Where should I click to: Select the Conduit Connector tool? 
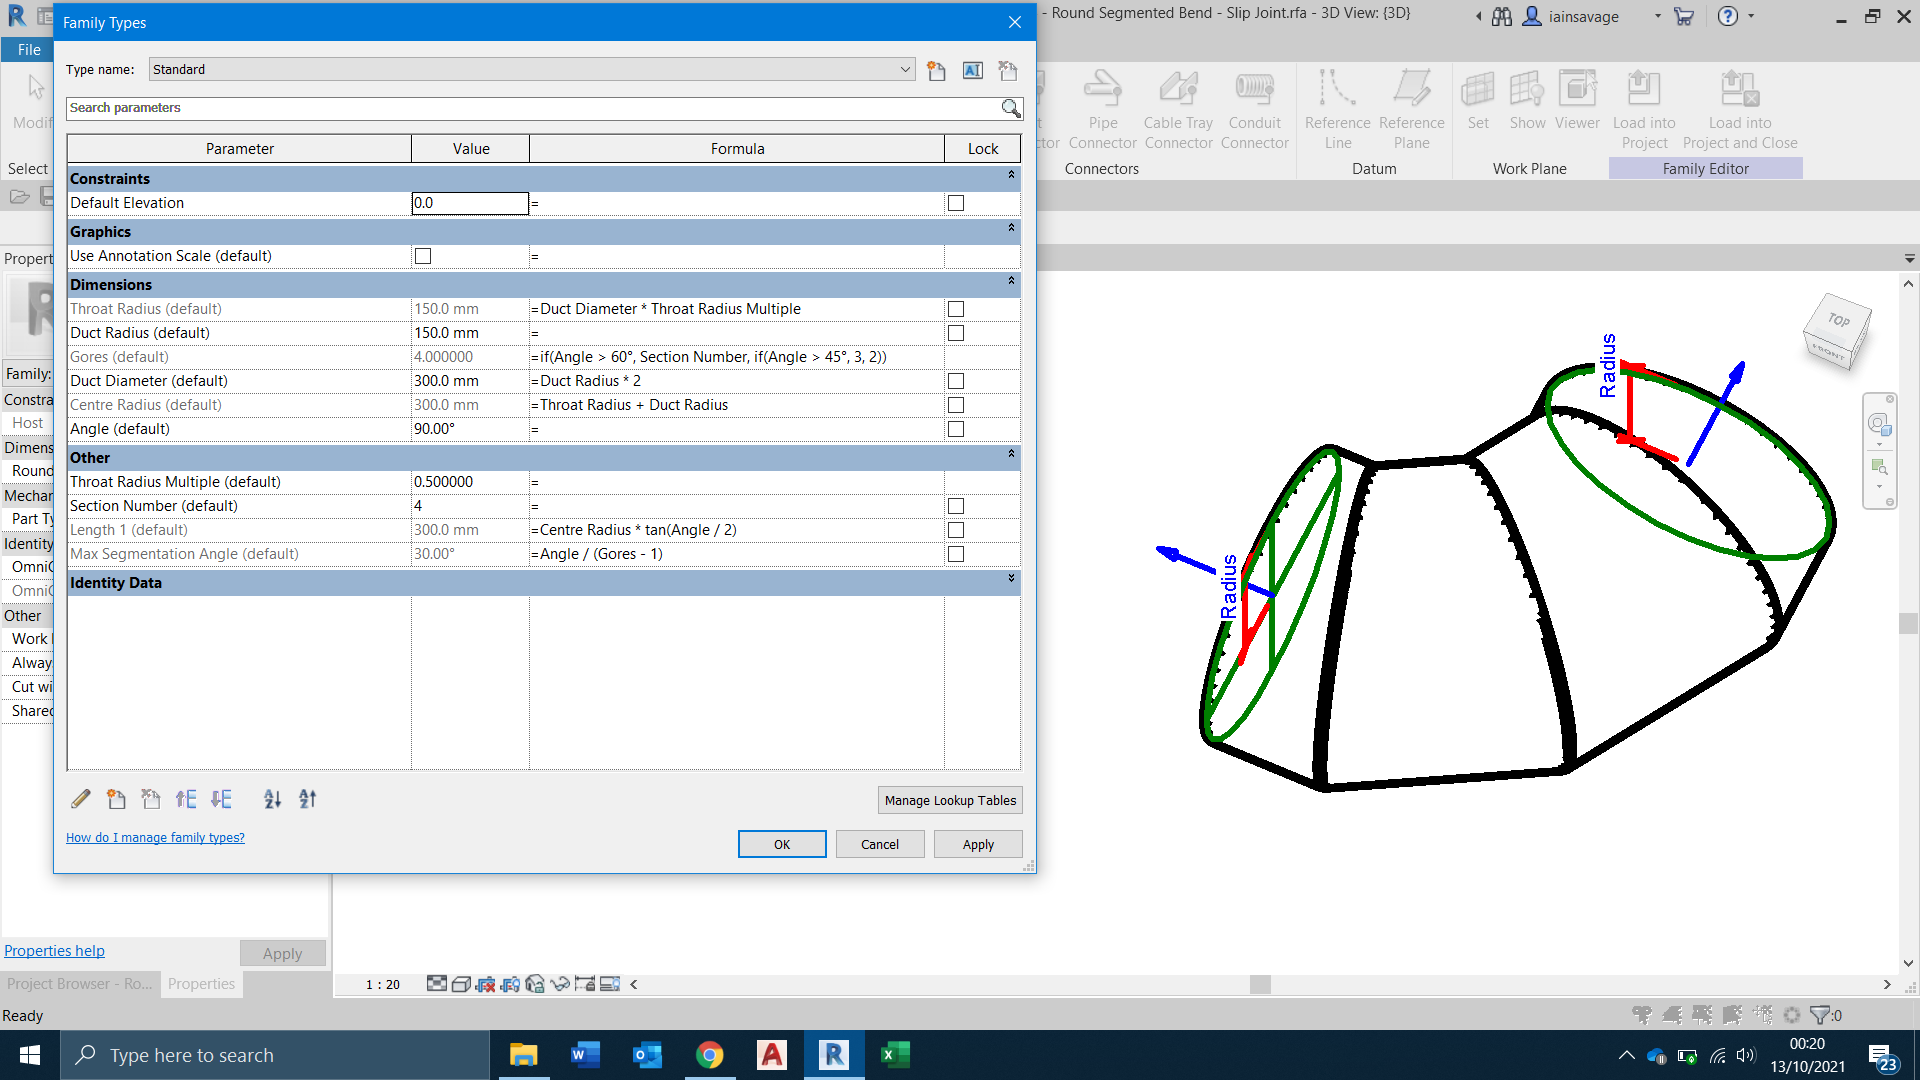tap(1254, 109)
